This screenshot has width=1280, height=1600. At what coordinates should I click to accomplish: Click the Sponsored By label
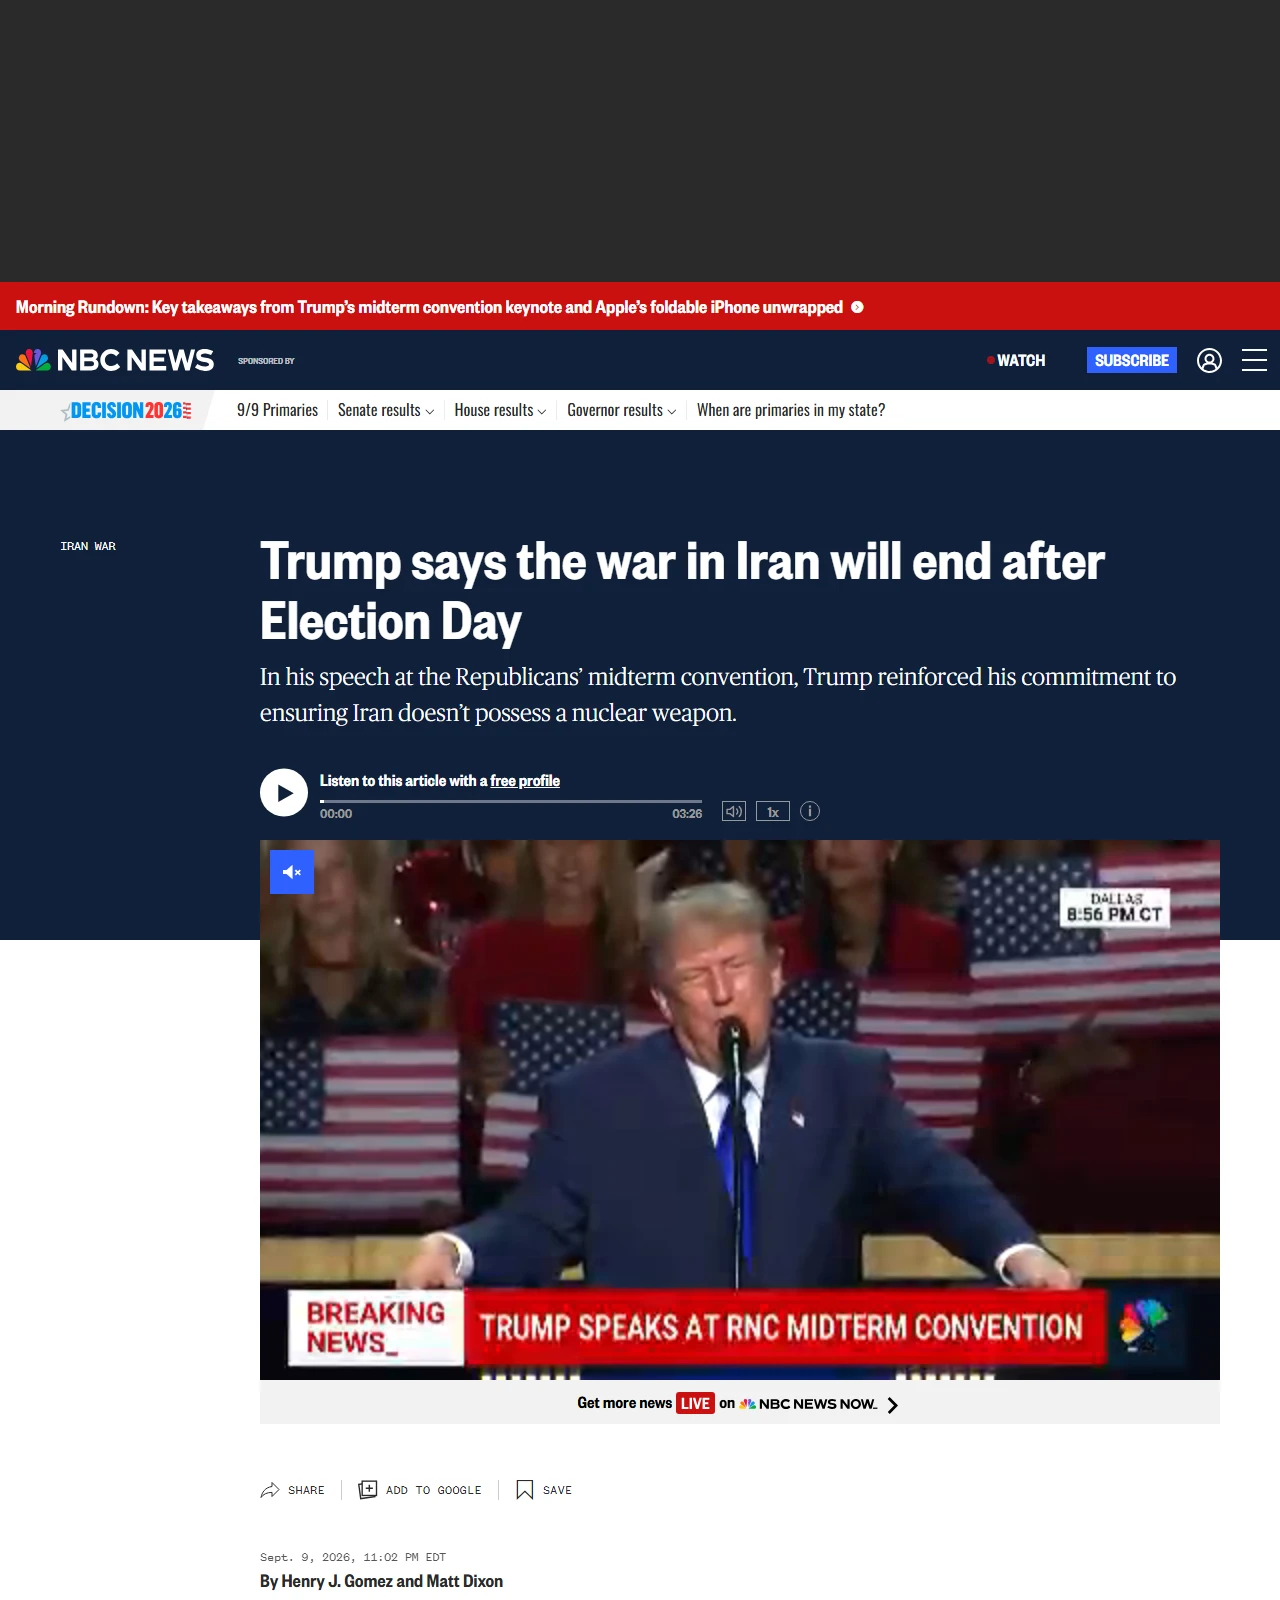266,361
